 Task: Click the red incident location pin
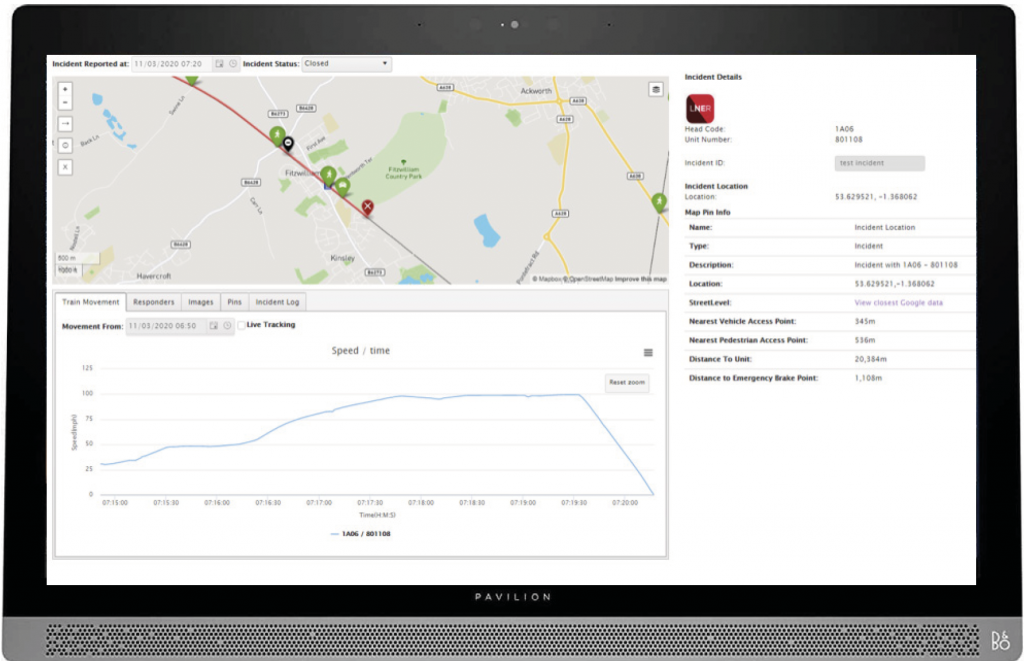367,207
